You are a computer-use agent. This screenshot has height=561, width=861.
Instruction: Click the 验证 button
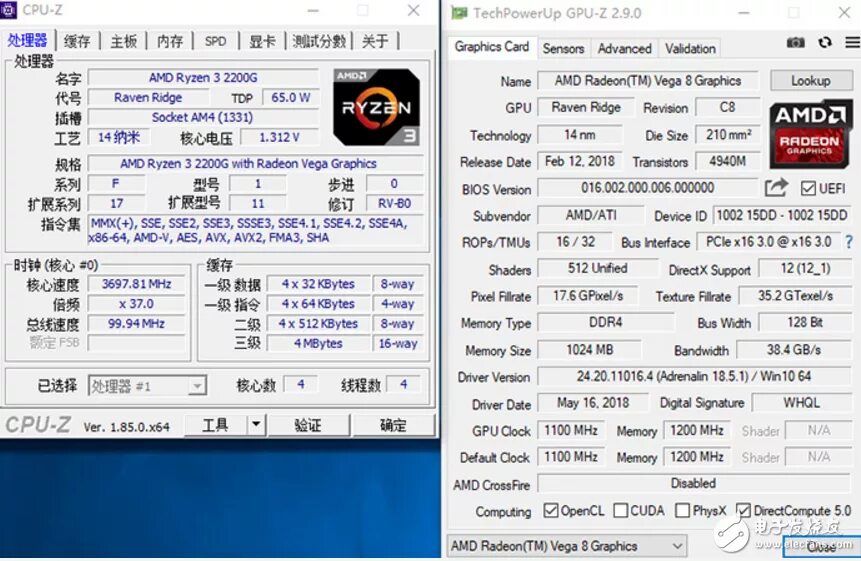pyautogui.click(x=308, y=424)
